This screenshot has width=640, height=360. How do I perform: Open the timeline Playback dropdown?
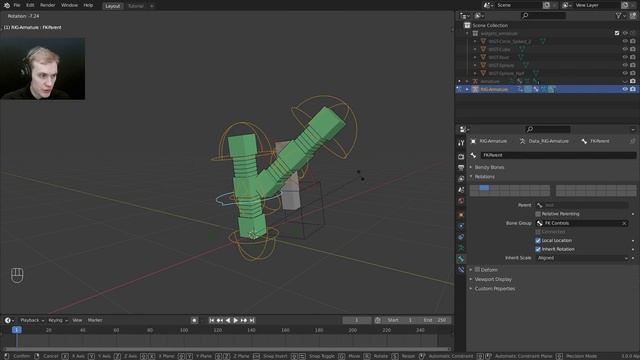pos(32,320)
